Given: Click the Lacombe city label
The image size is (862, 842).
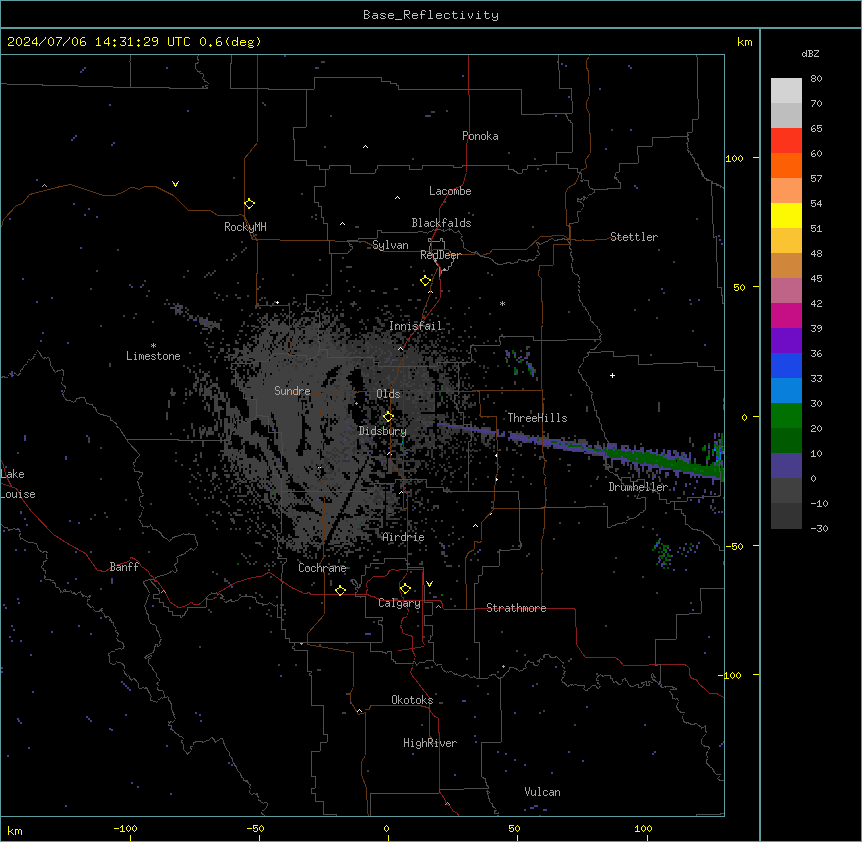Looking at the screenshot, I should [x=450, y=191].
